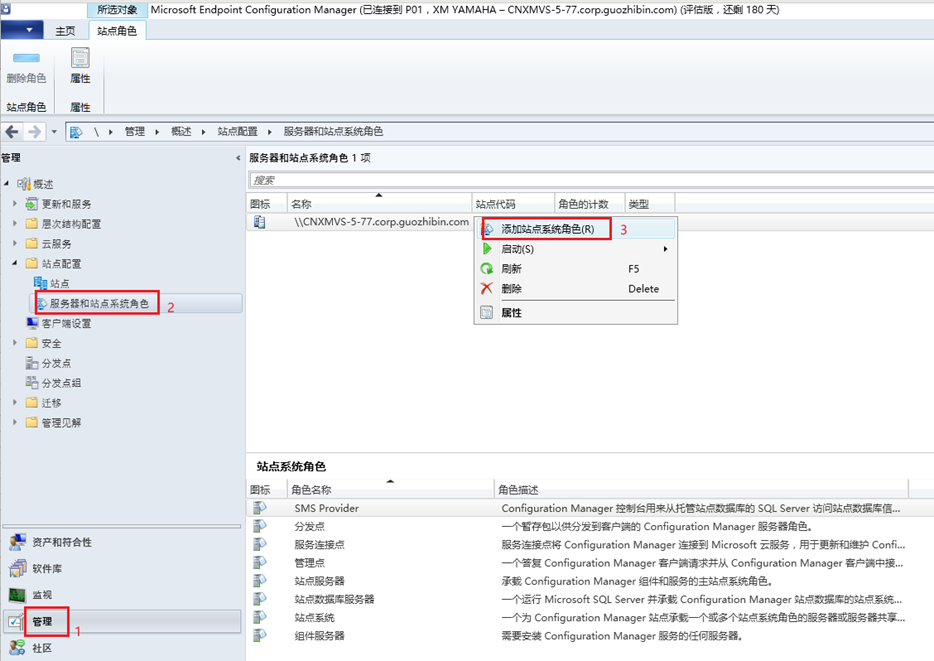Open the 启动(S) submenu arrow
934x661 pixels.
point(668,248)
